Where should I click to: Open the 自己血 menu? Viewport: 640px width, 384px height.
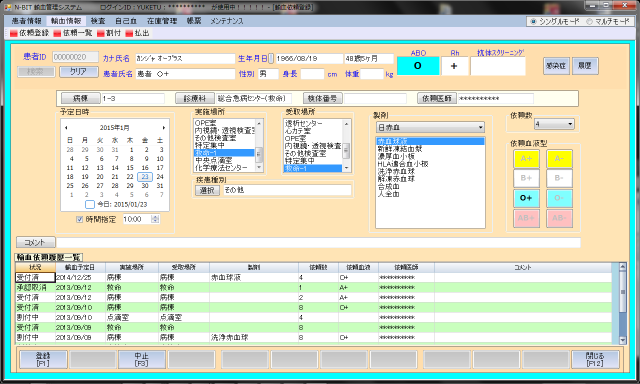[126, 21]
